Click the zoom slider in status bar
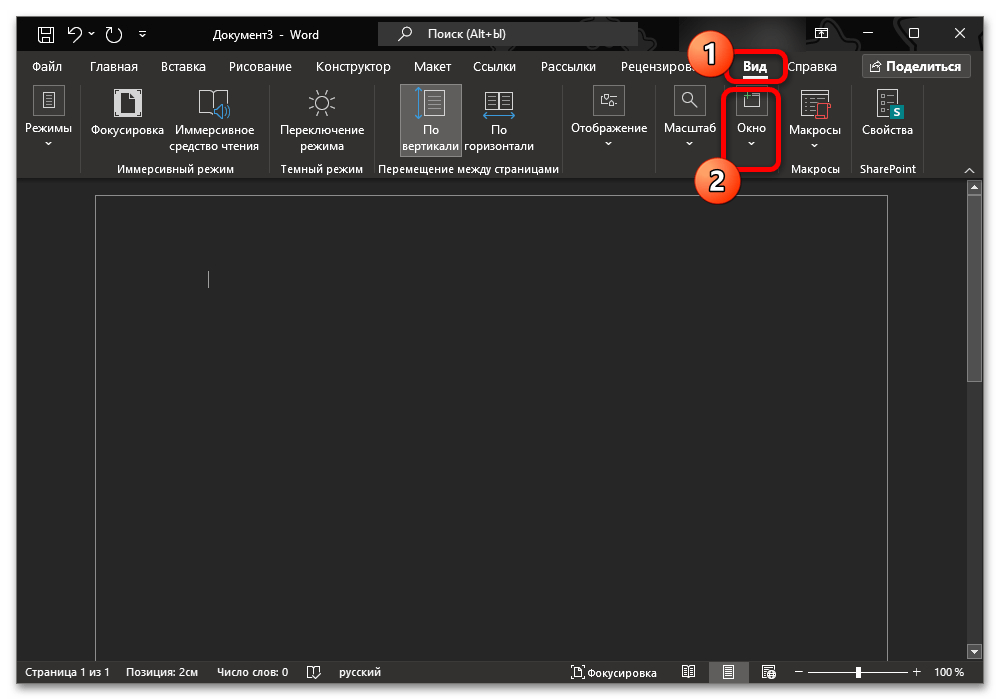 point(858,672)
